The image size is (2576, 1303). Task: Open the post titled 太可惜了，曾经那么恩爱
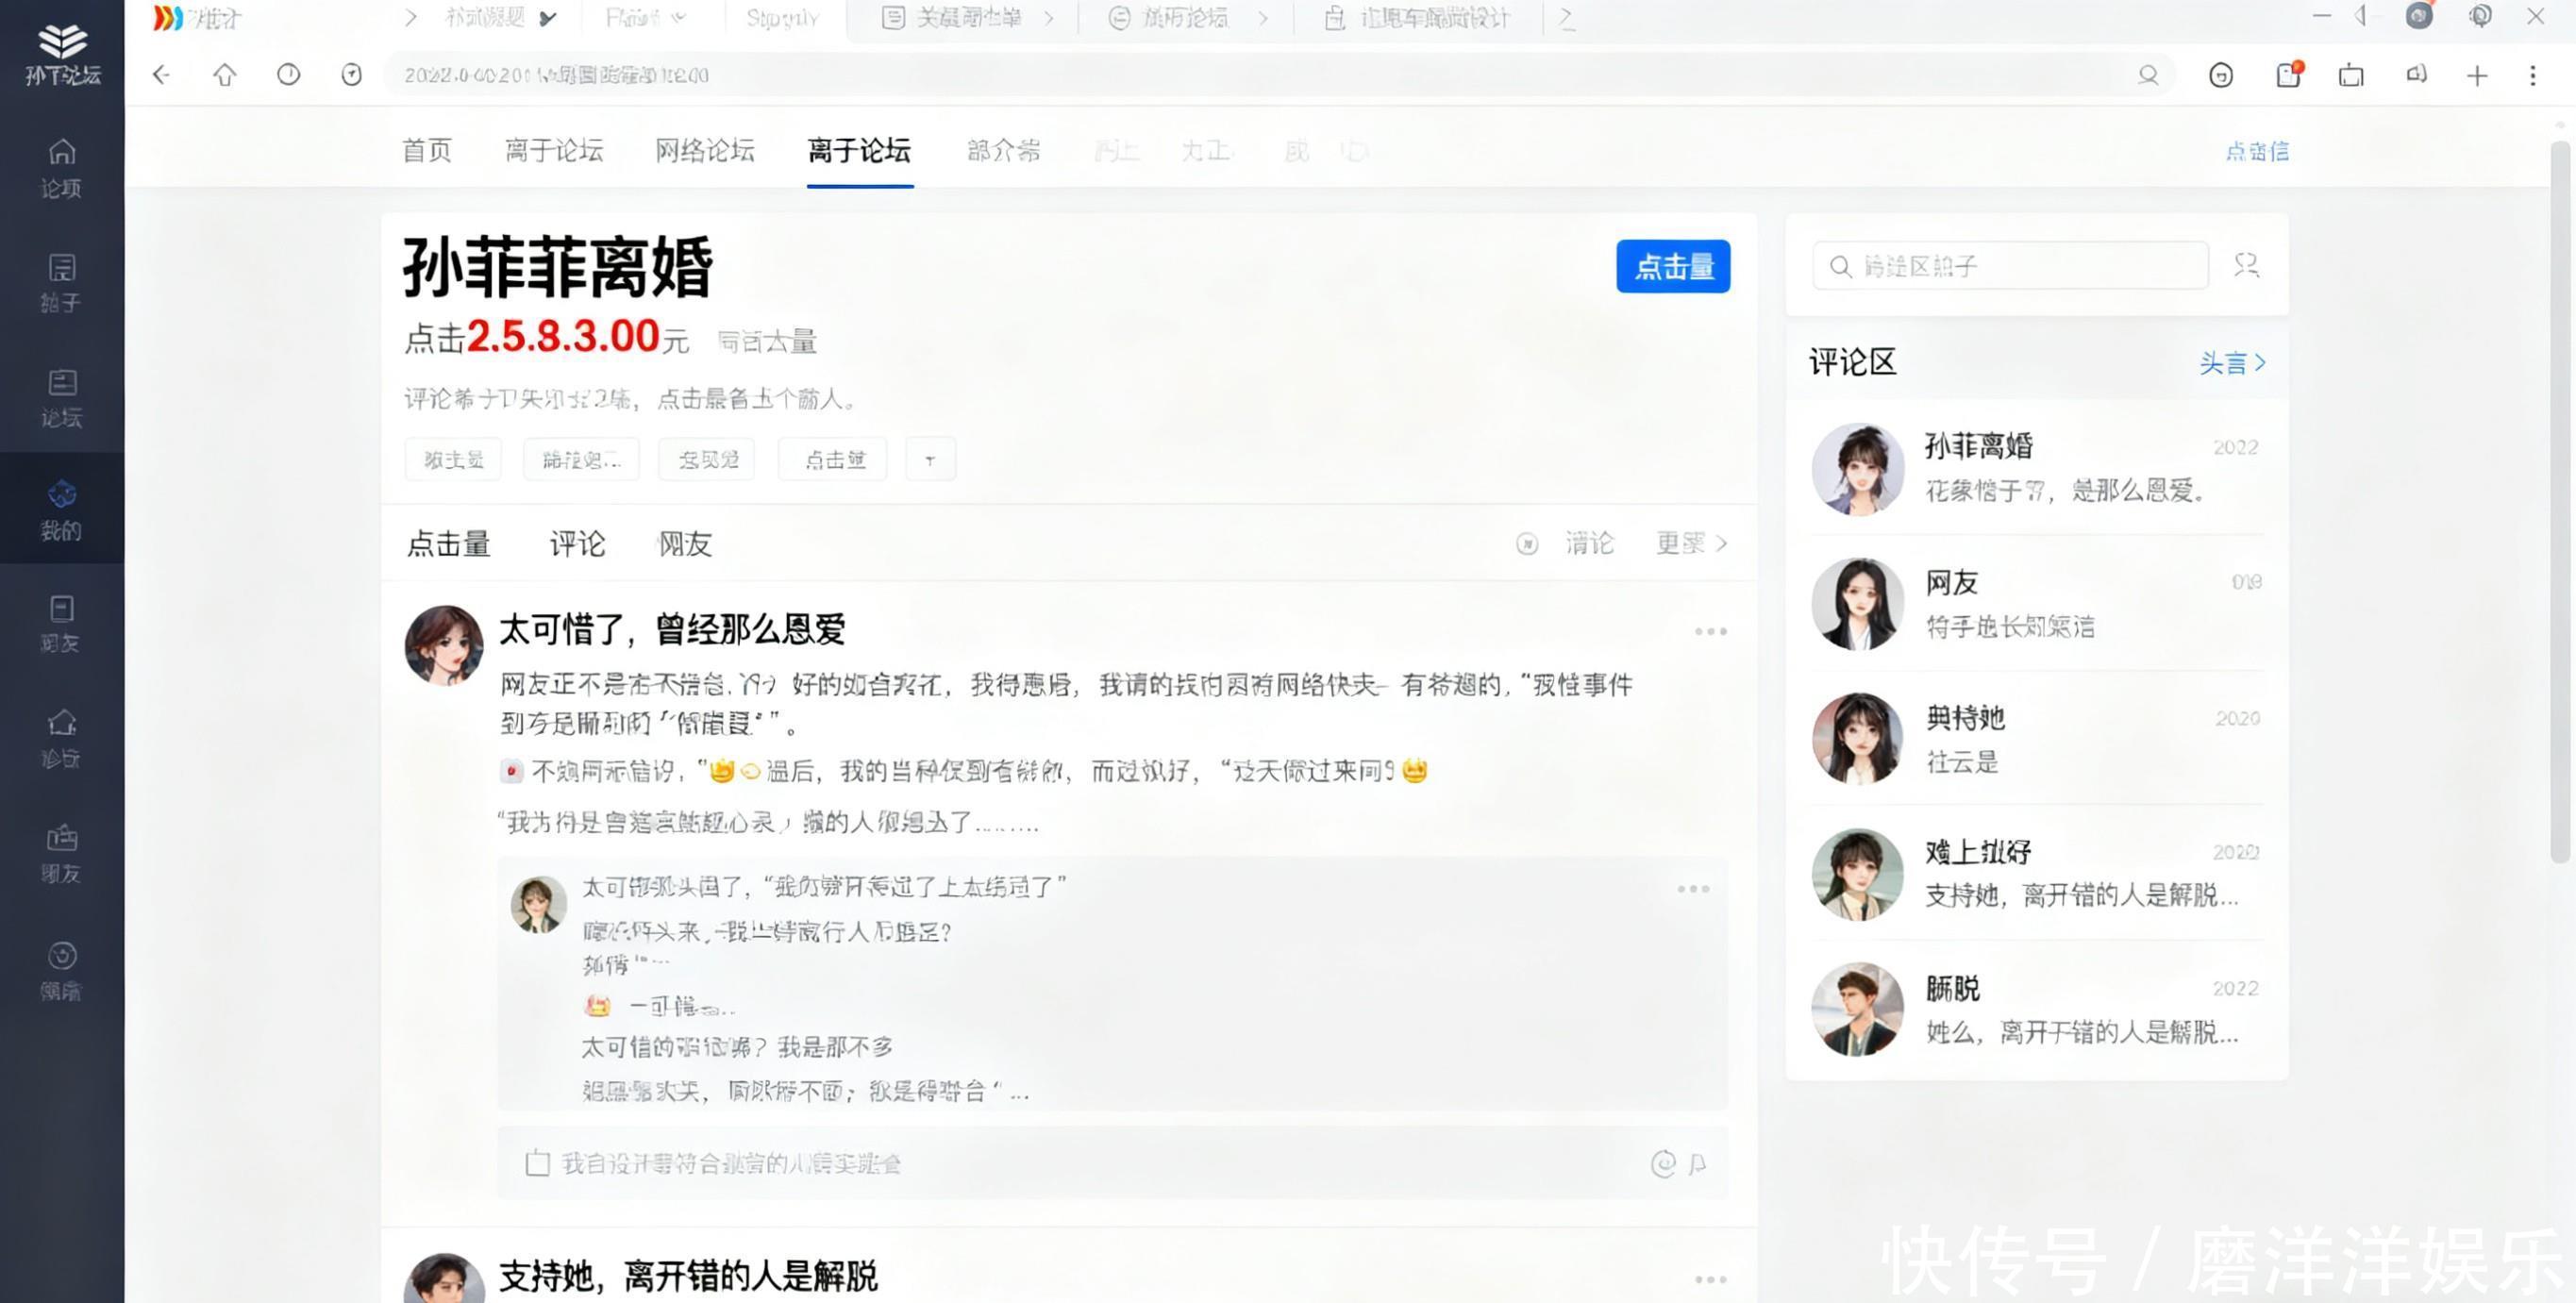672,630
